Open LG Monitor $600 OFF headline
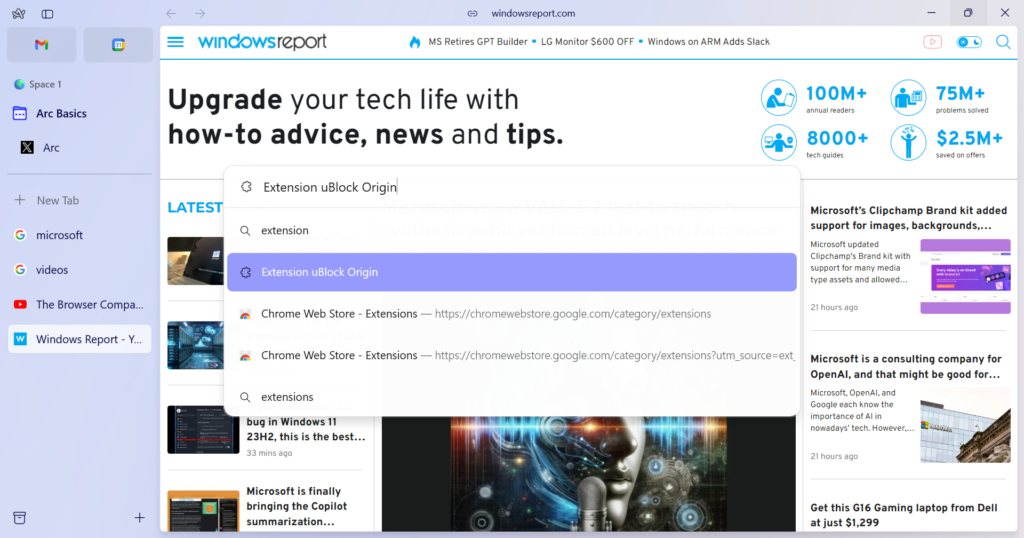 point(587,42)
